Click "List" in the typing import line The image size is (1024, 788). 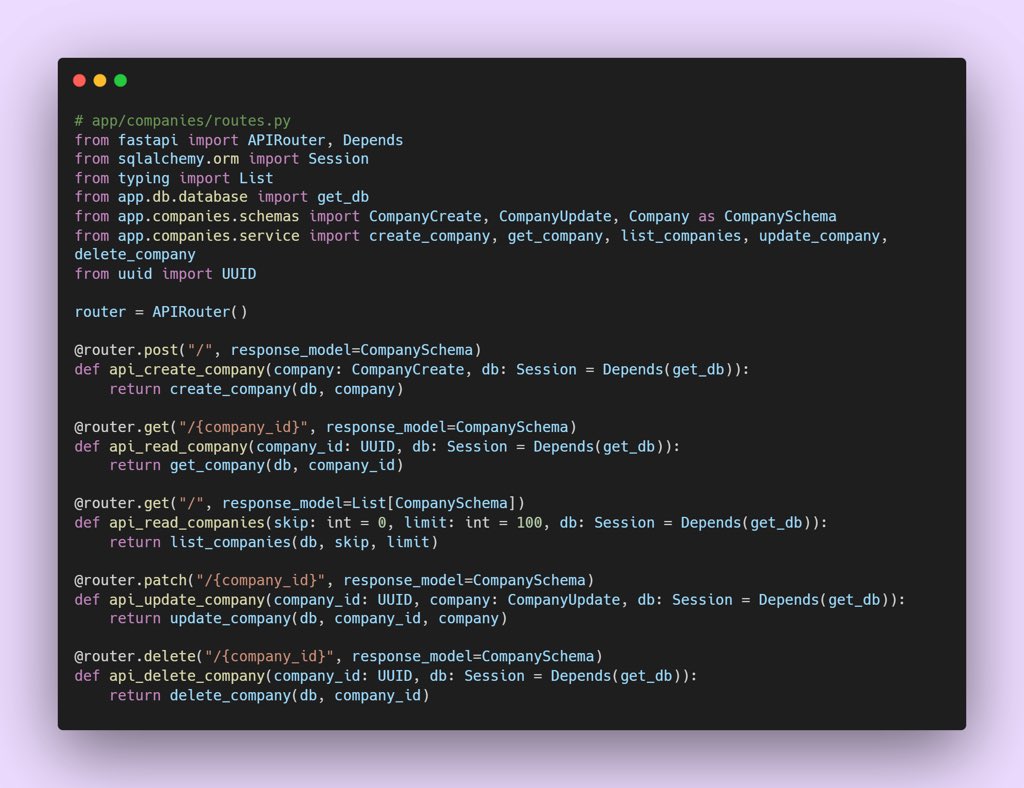(x=256, y=178)
